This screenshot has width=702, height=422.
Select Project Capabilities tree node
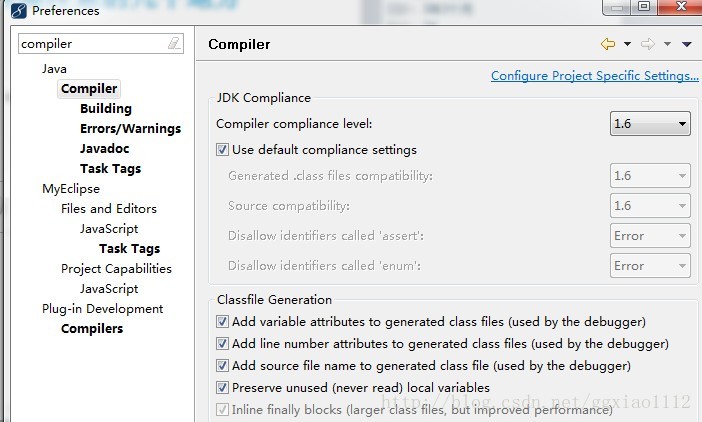[116, 269]
